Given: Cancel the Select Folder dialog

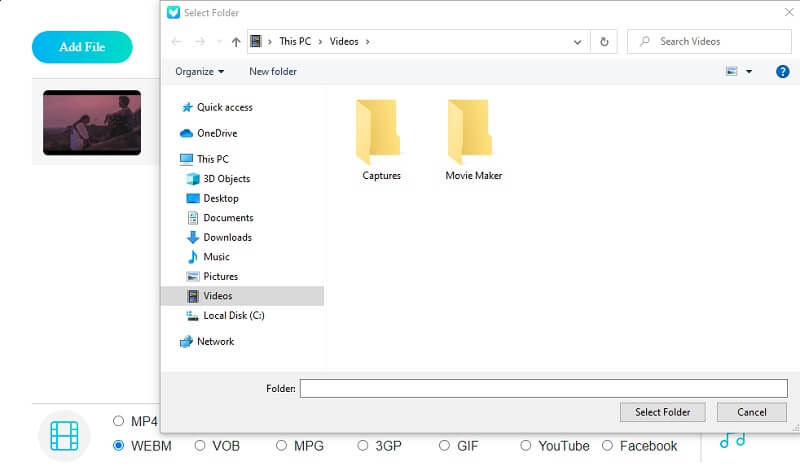Looking at the screenshot, I should (752, 412).
